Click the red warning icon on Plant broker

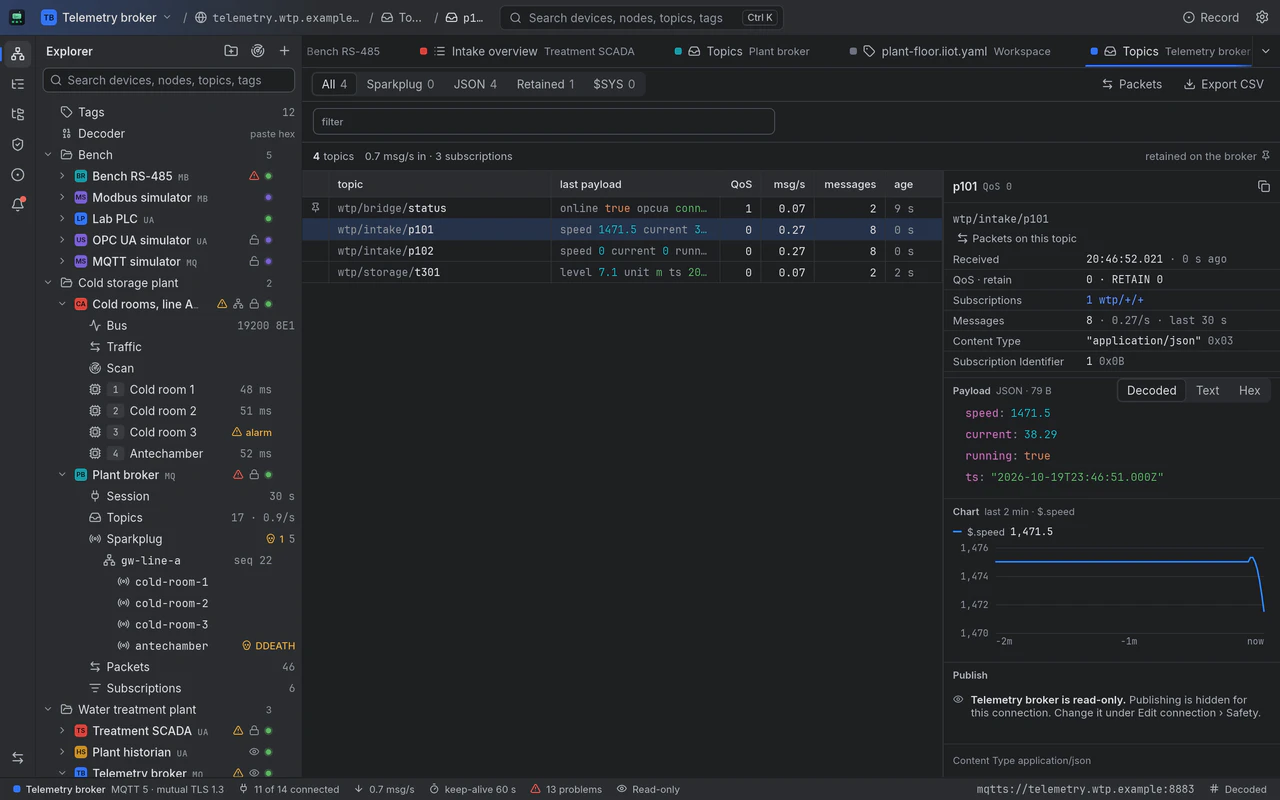(x=238, y=475)
